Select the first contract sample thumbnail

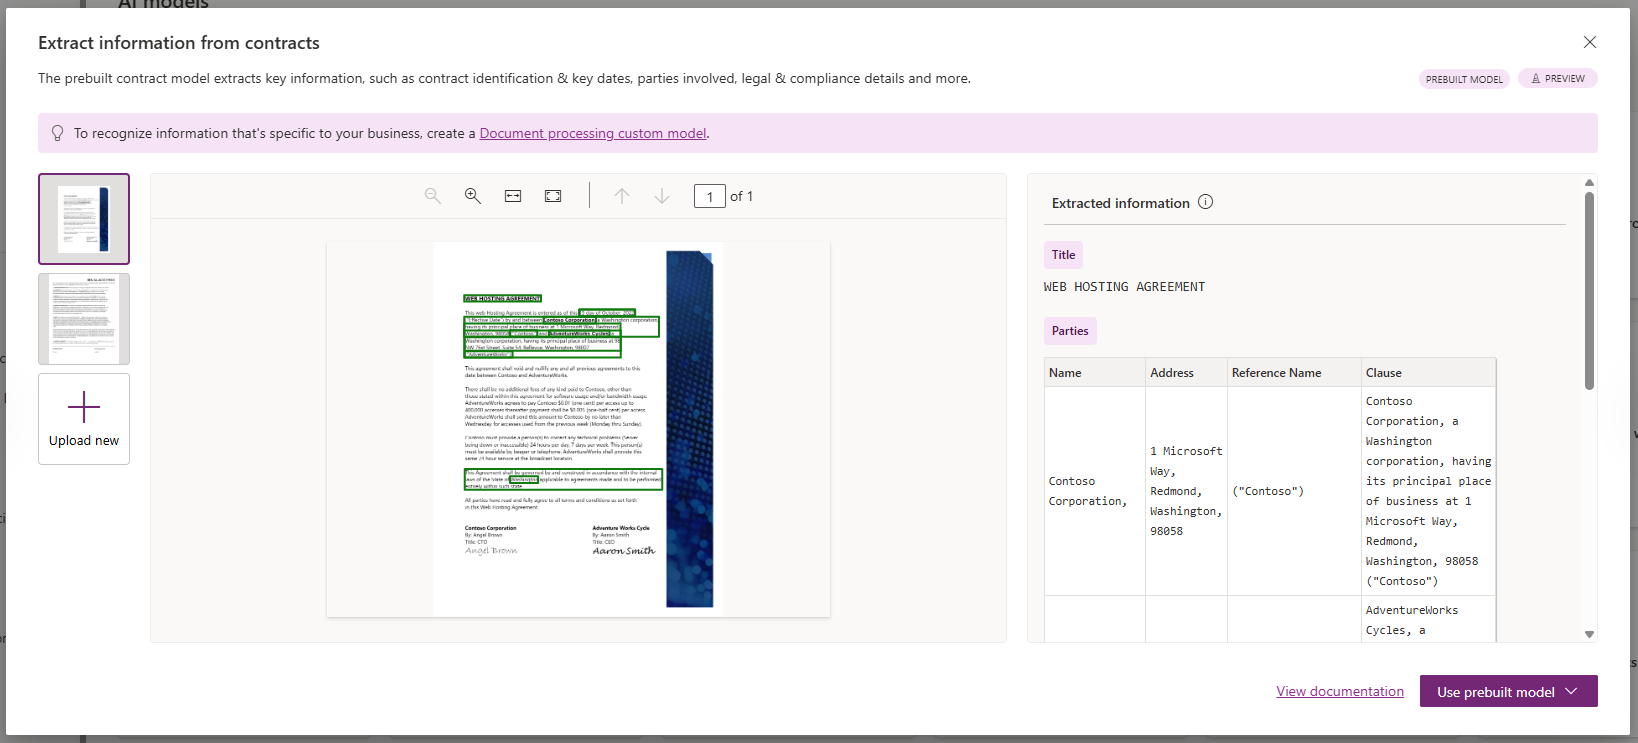tap(84, 219)
